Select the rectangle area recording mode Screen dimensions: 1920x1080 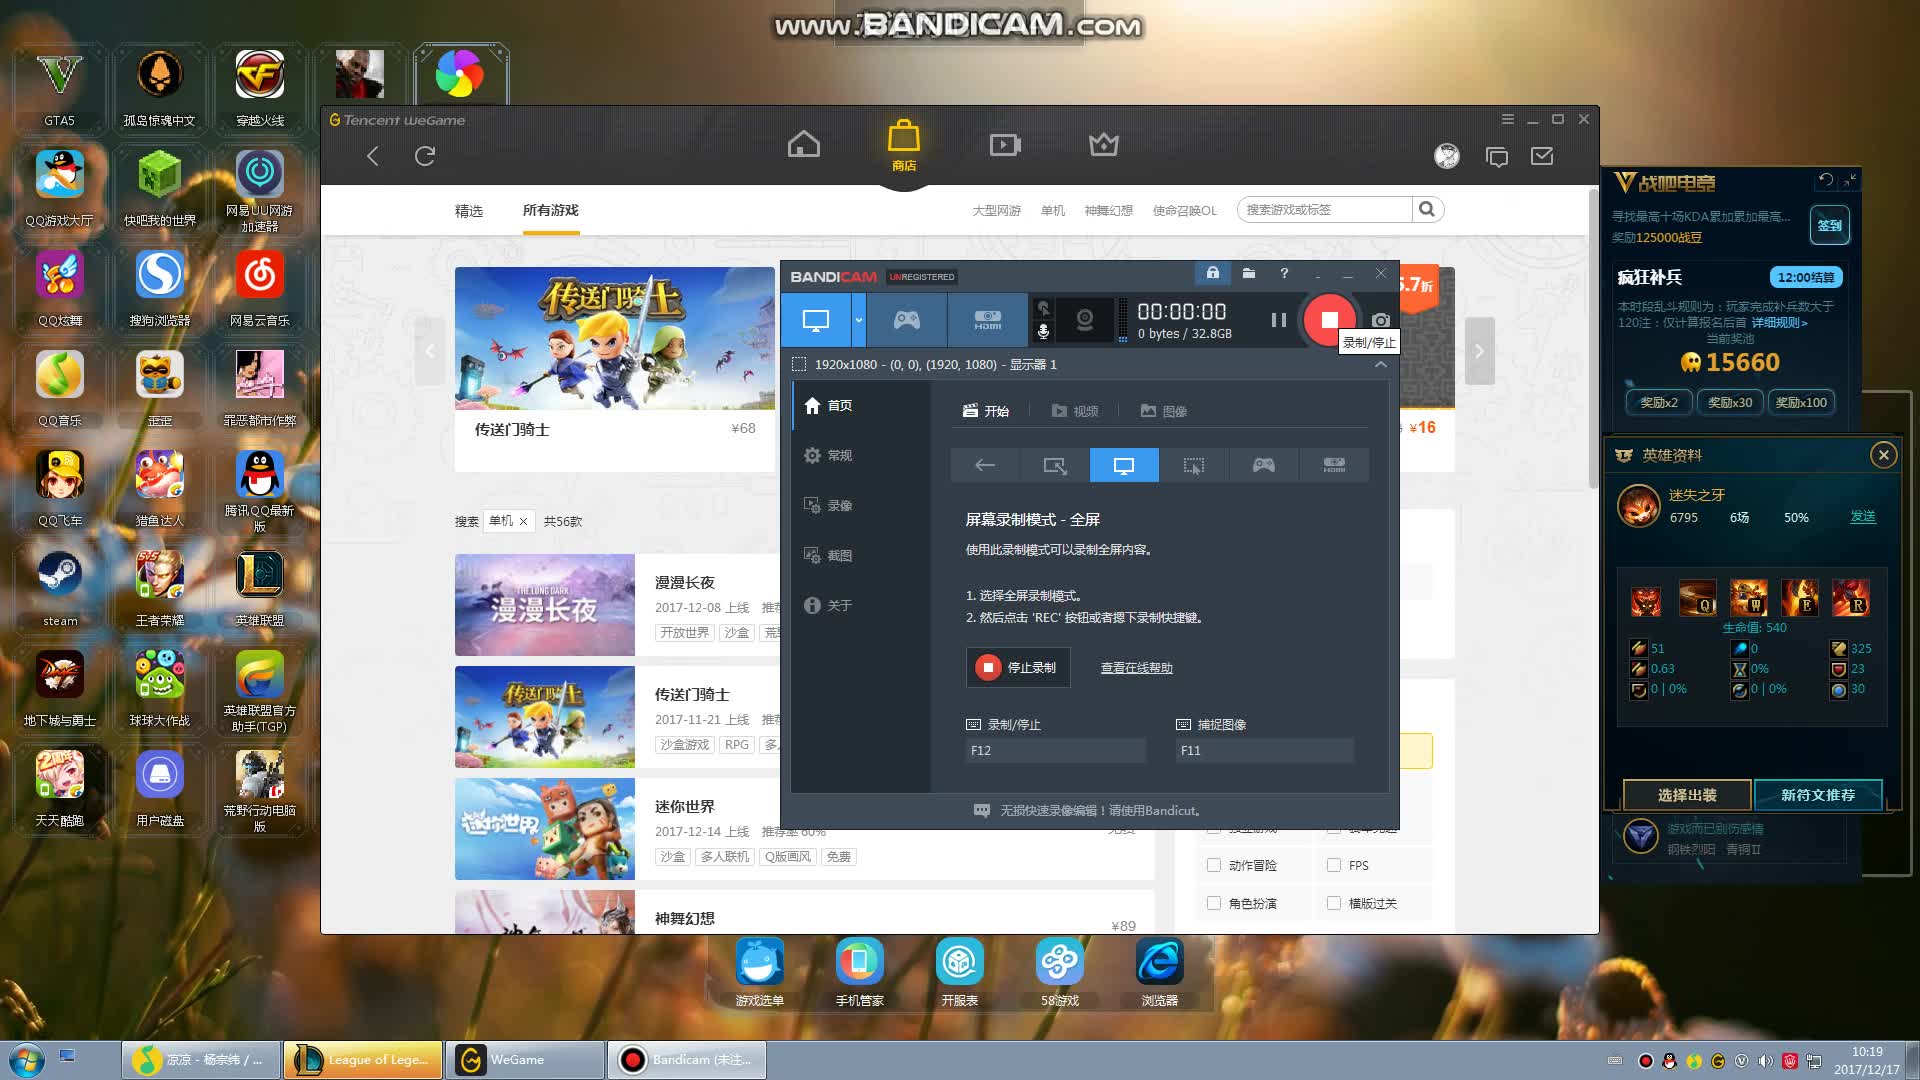(x=1054, y=465)
